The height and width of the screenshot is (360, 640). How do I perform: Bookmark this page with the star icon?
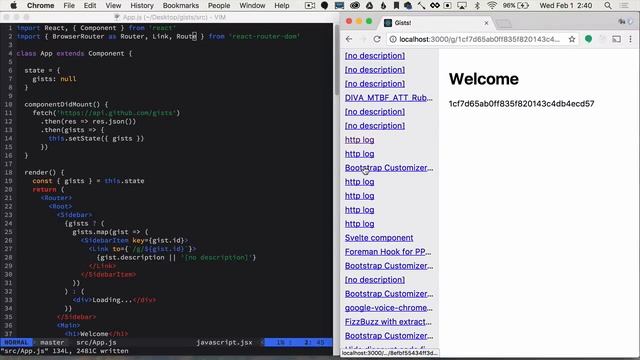[x=572, y=39]
